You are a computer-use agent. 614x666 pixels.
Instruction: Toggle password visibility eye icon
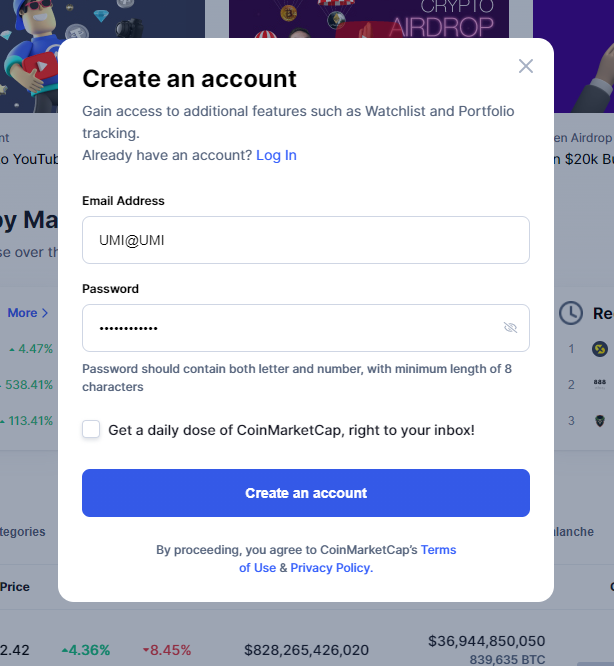coord(510,328)
